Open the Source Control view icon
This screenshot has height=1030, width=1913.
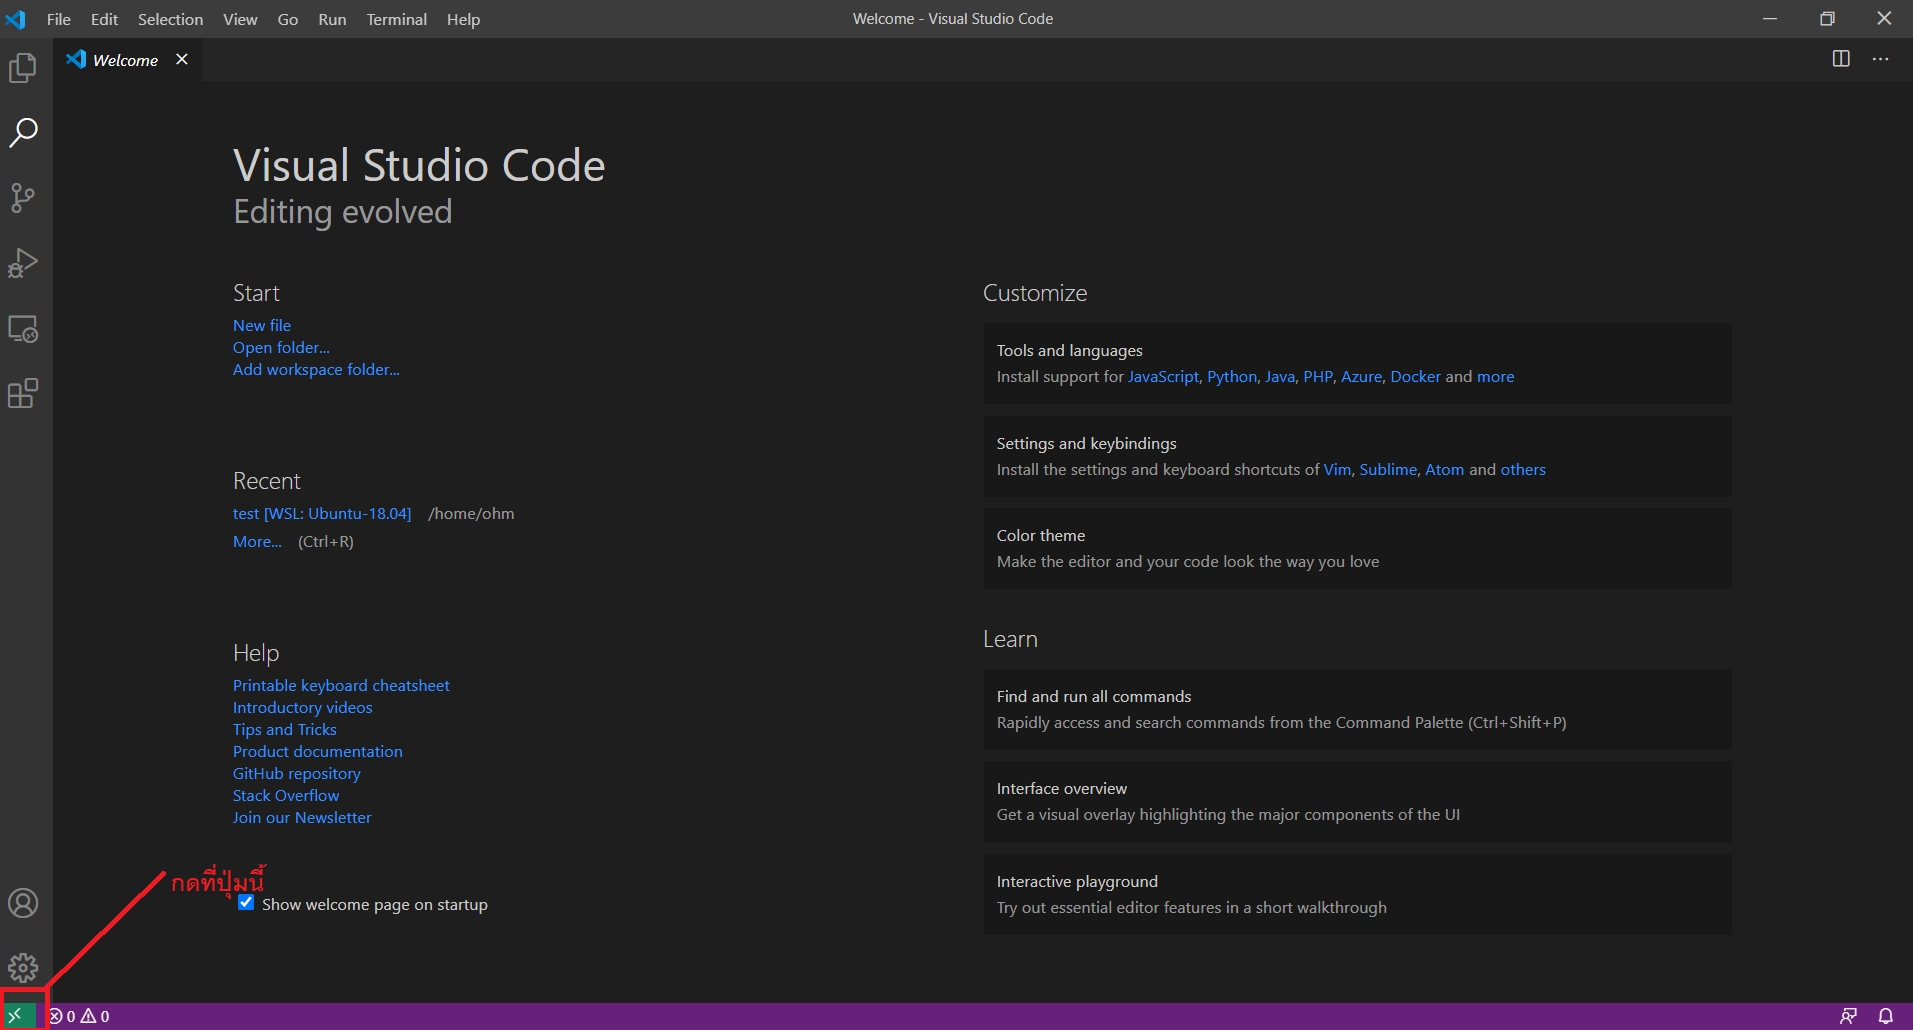23,198
